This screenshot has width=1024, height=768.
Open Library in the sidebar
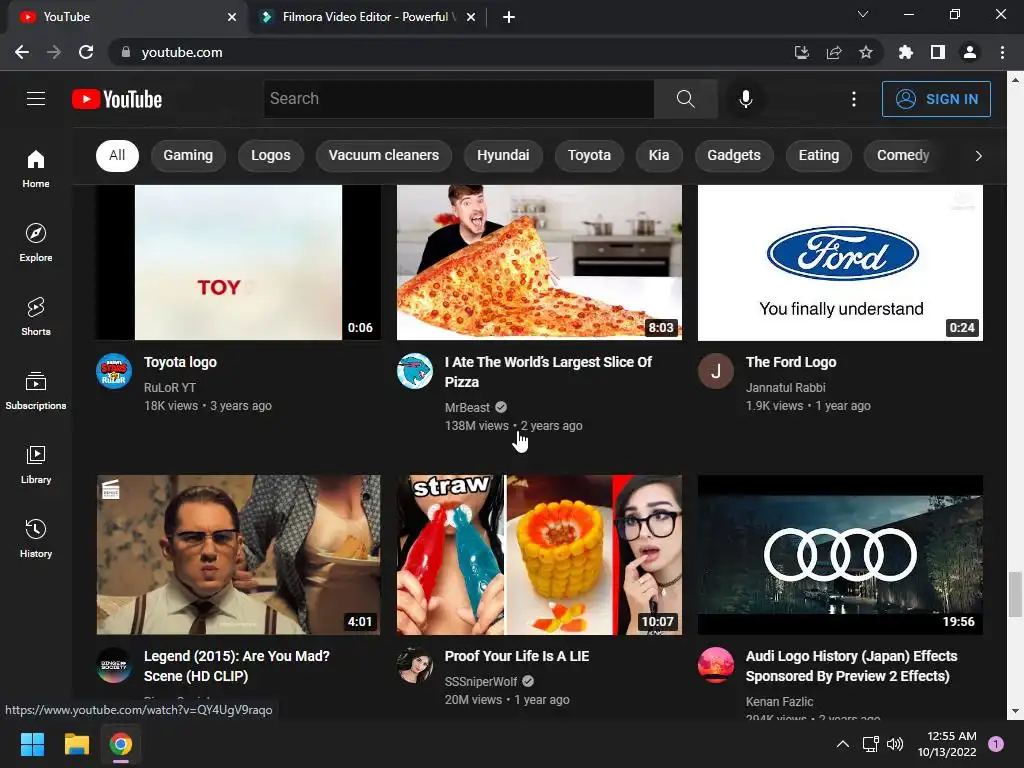click(x=36, y=464)
